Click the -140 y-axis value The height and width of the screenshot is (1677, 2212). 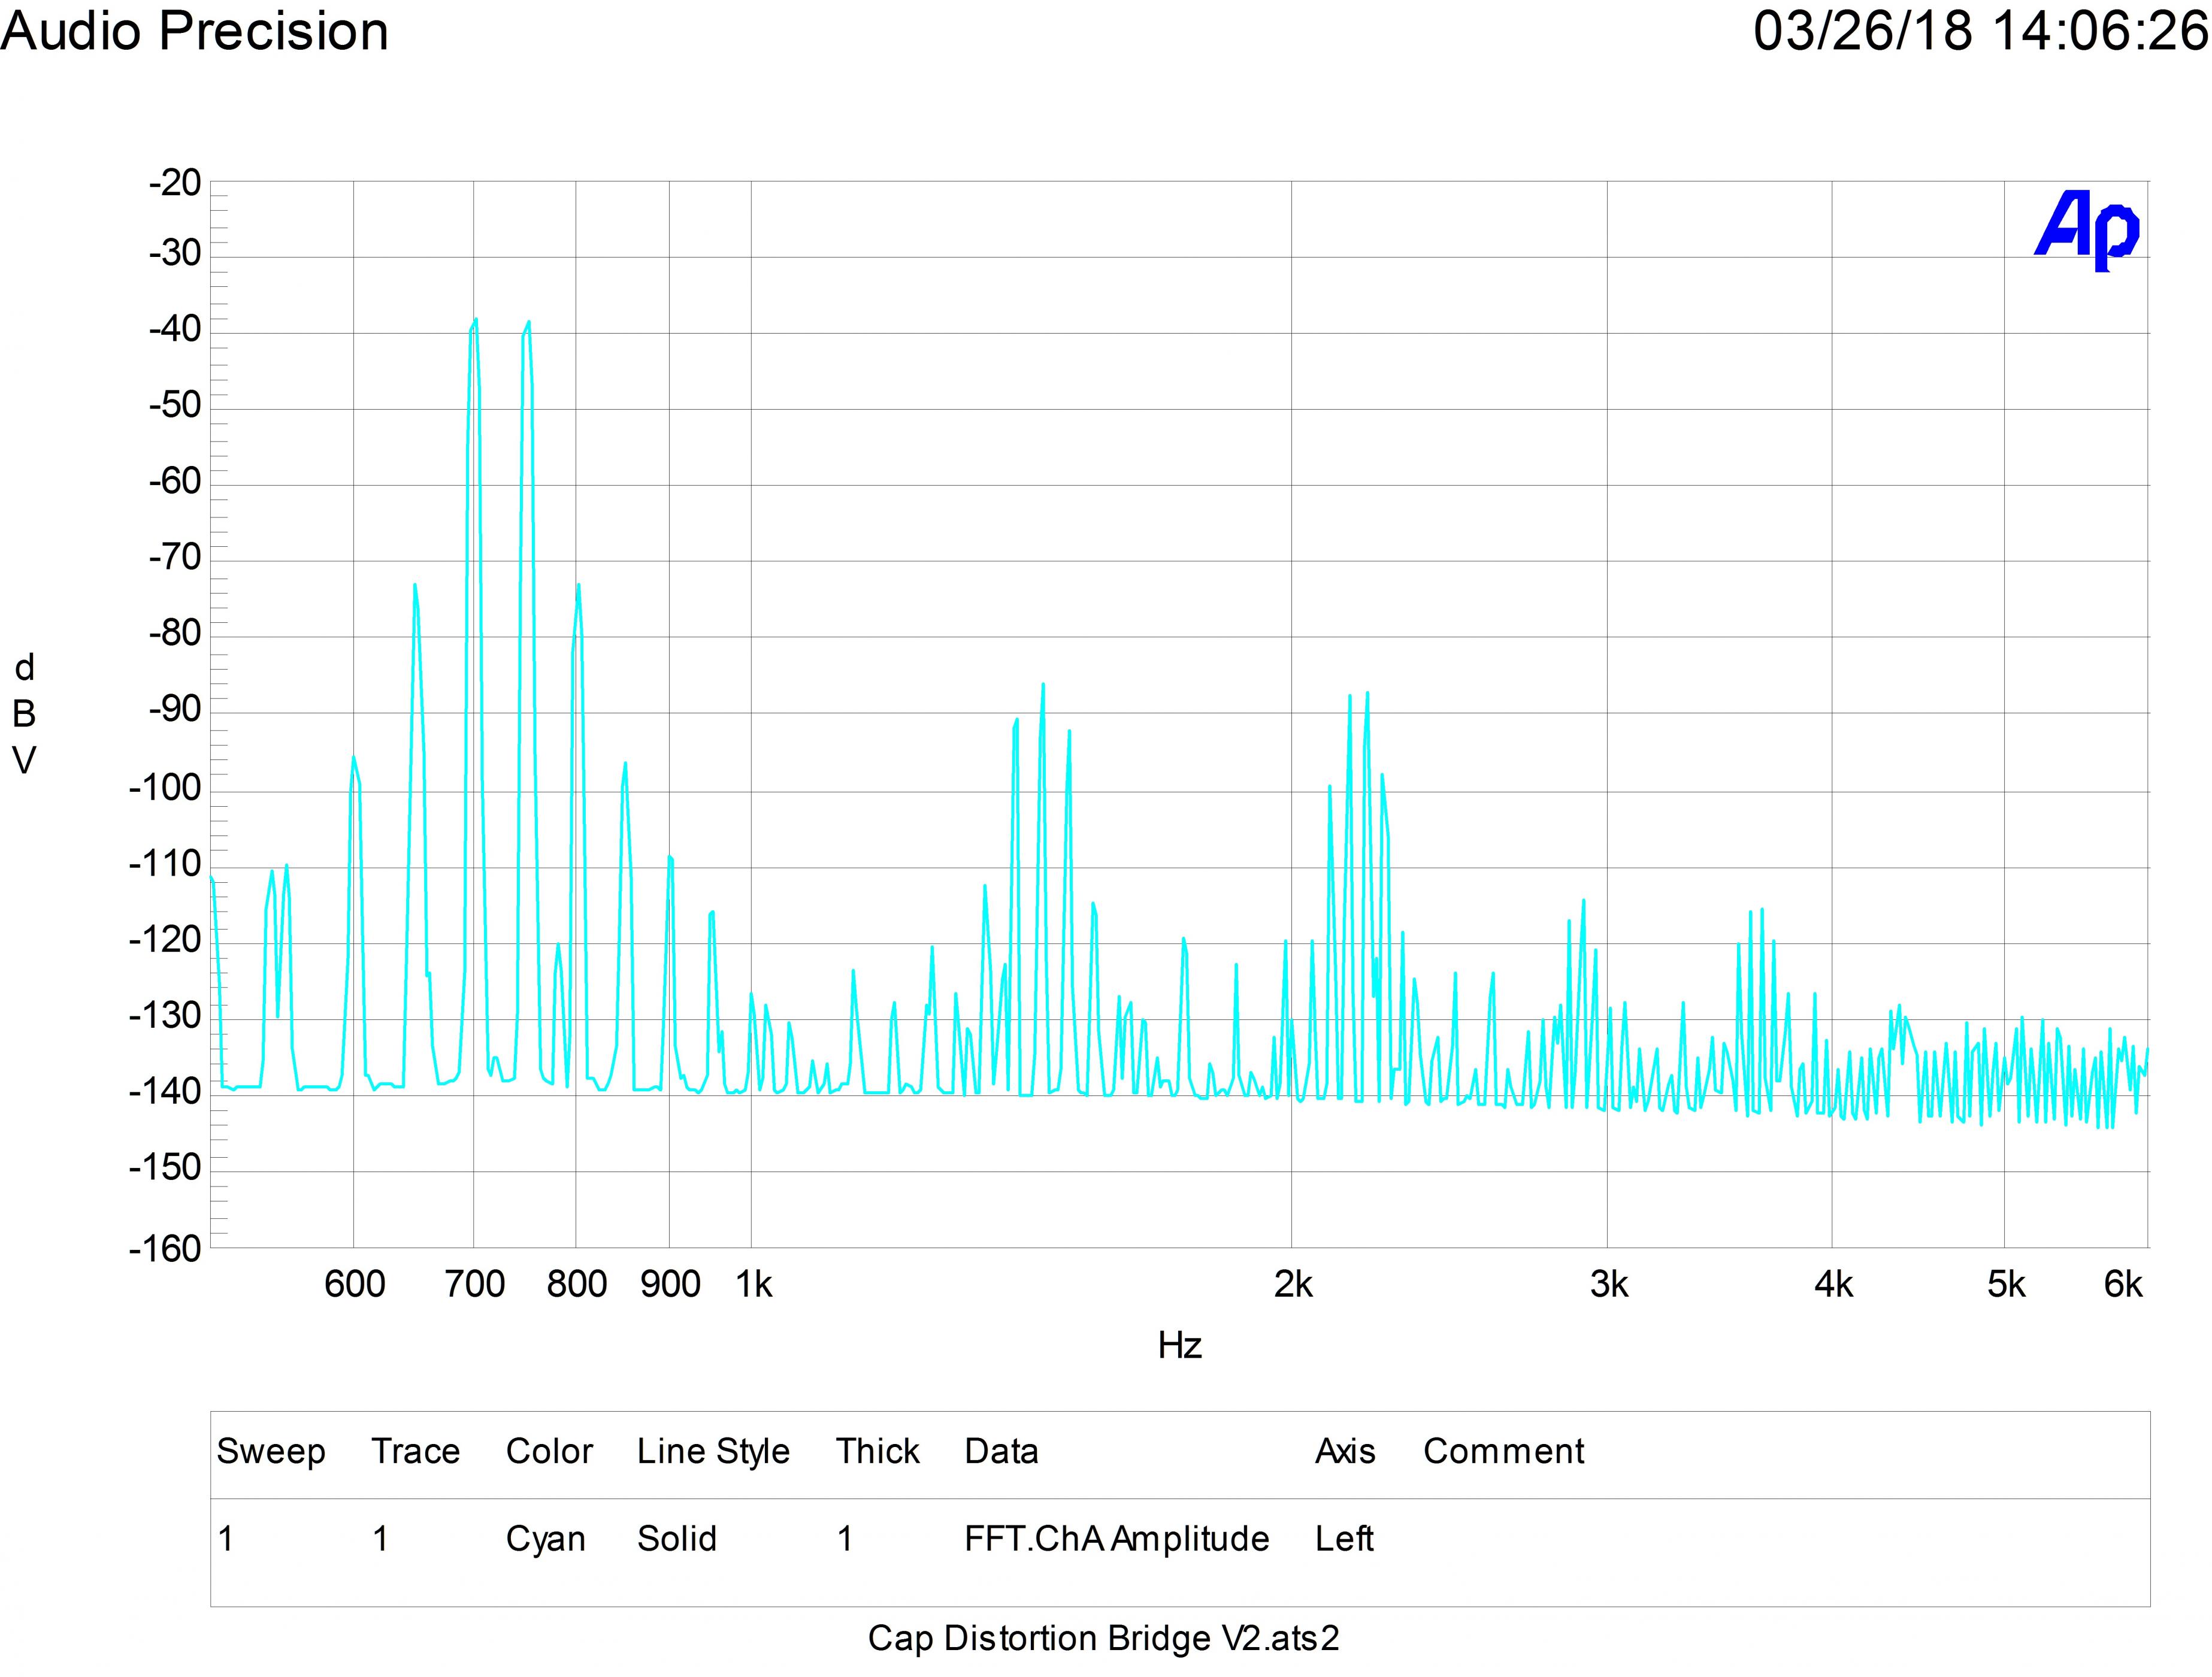pos(165,1092)
